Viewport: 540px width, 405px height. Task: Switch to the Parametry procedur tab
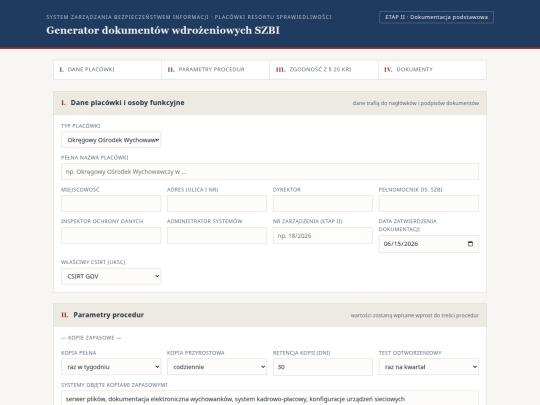pyautogui.click(x=216, y=70)
